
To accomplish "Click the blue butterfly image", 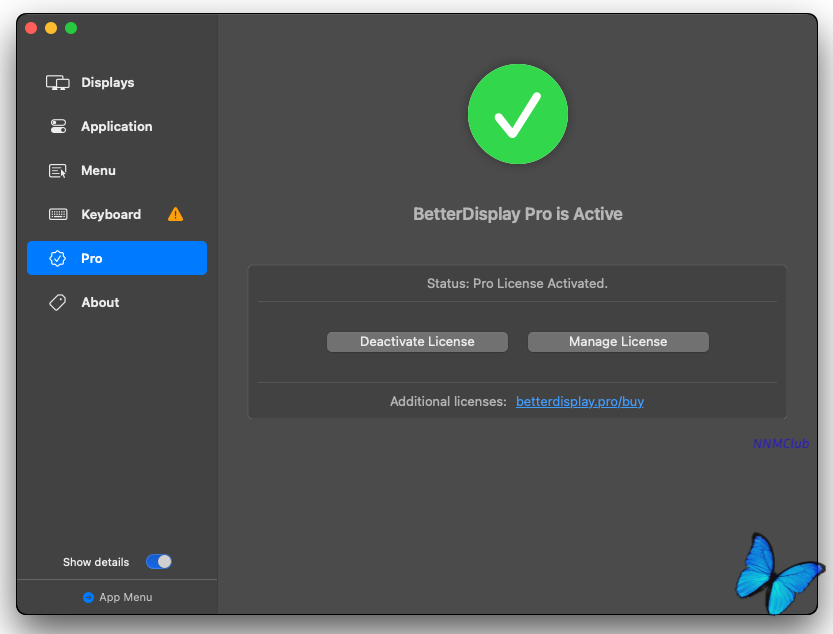I will click(779, 574).
